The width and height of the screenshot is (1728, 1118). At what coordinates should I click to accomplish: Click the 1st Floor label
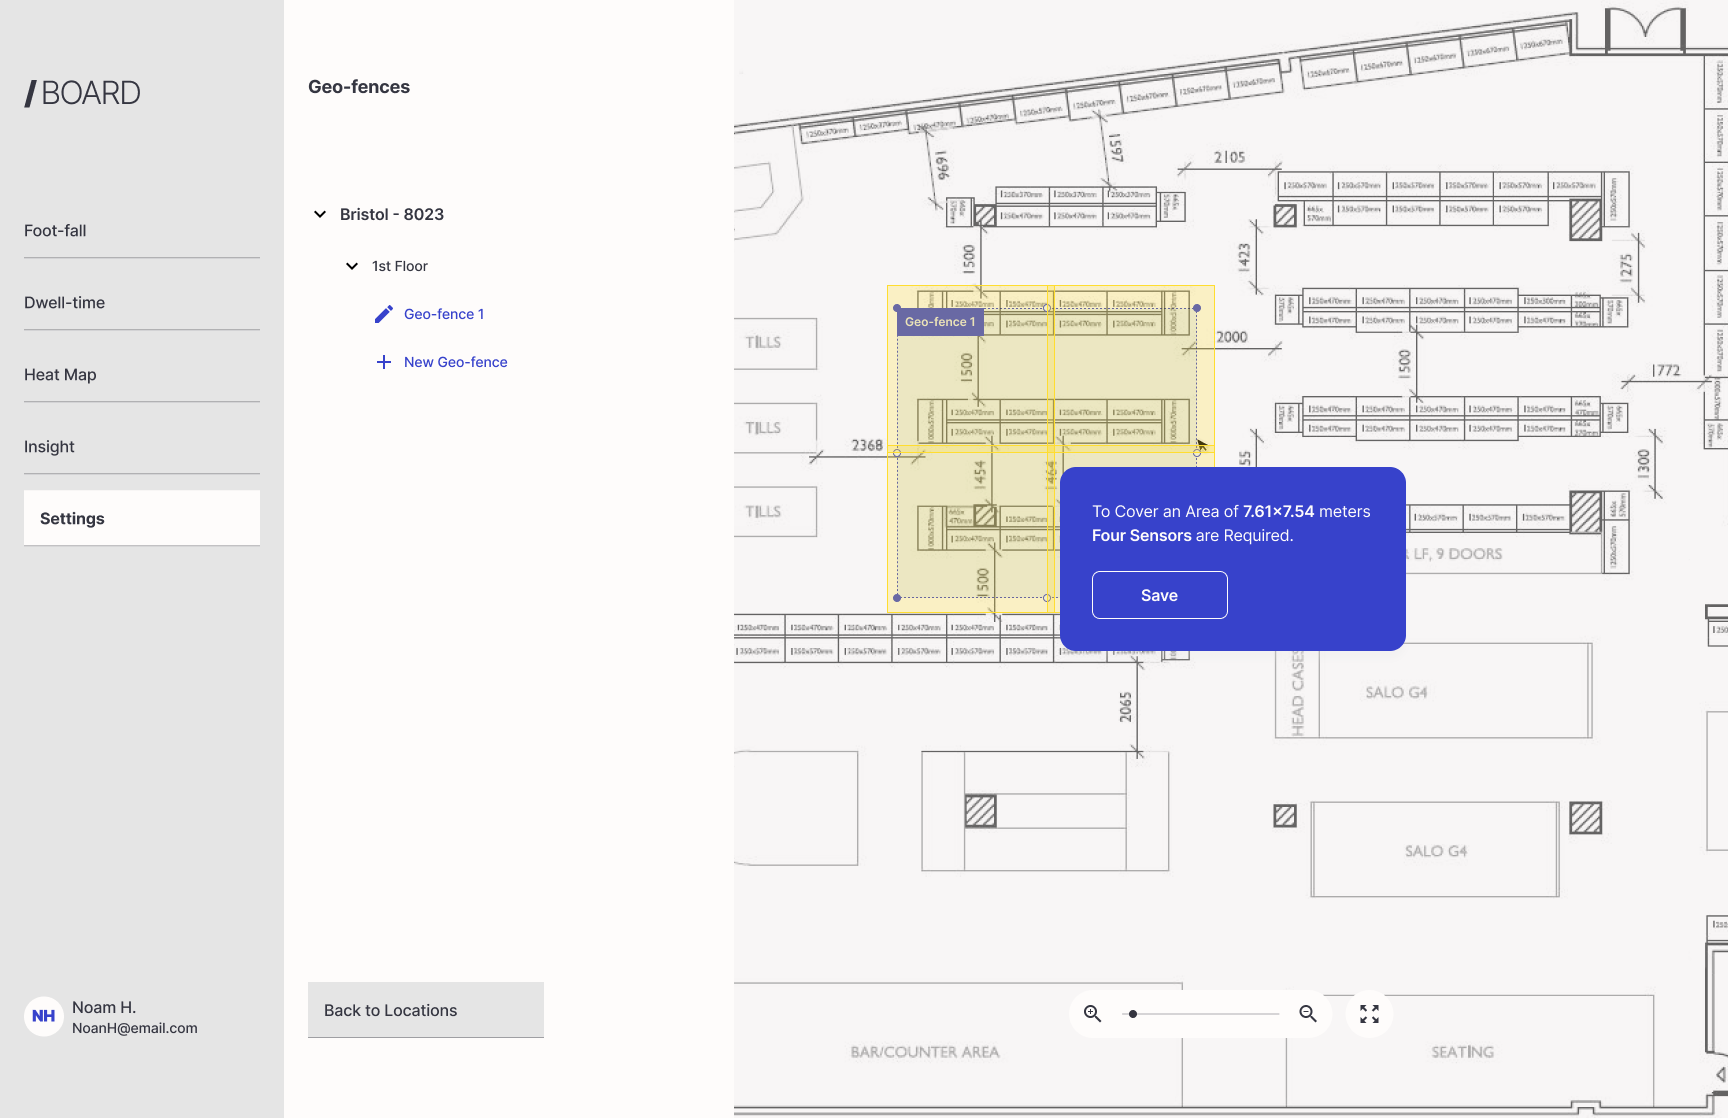coord(400,266)
